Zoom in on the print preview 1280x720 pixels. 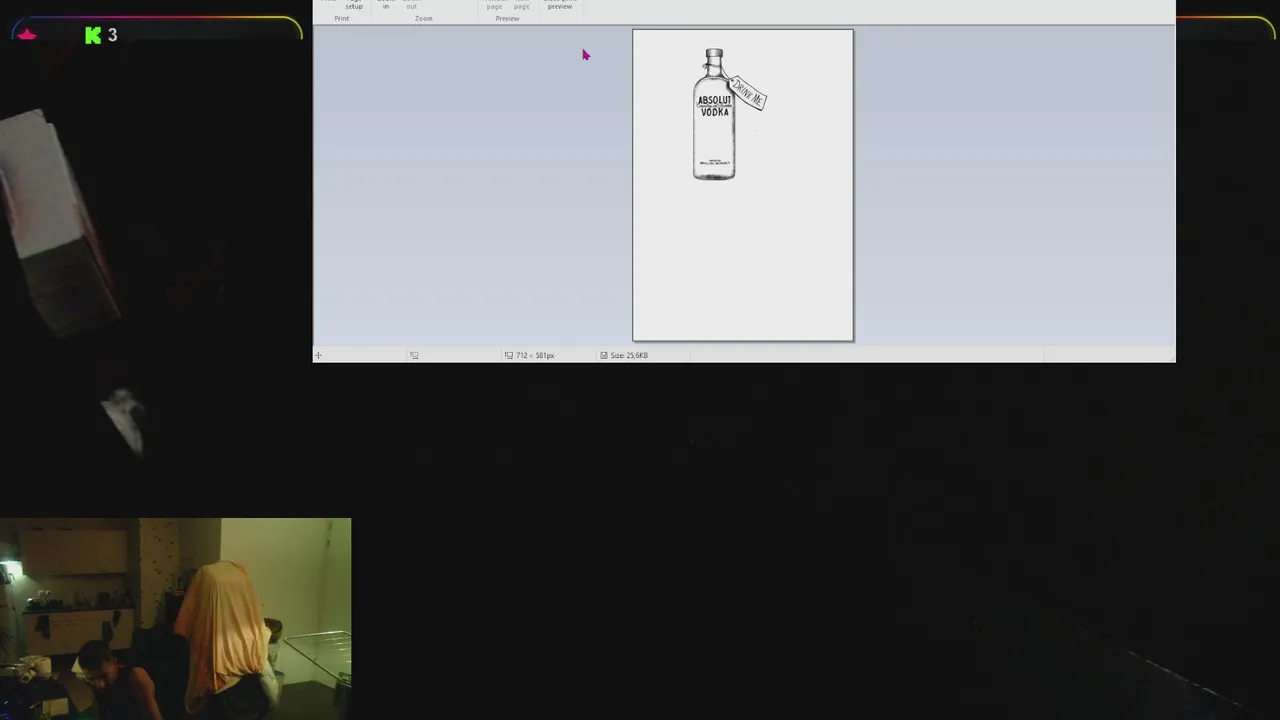386,5
